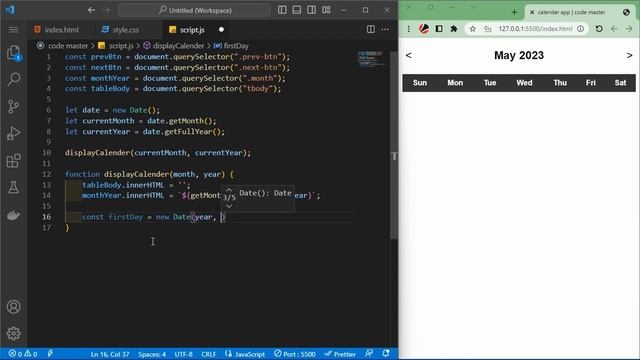Go to next month in calendar
Viewport: 640px width, 360px height.
pos(629,56)
